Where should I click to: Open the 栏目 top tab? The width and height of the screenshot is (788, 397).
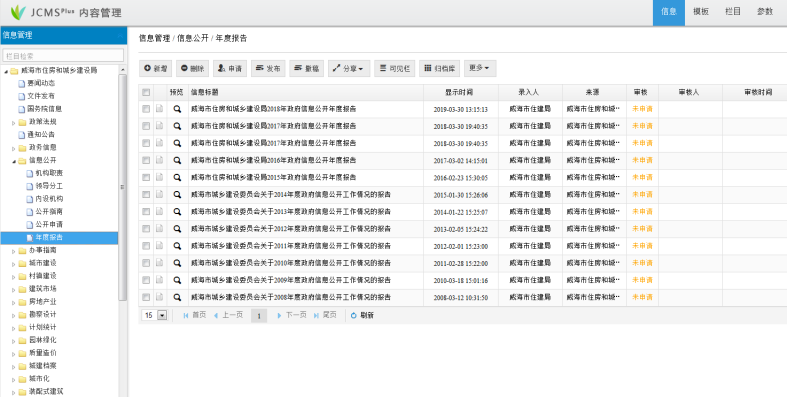point(733,12)
